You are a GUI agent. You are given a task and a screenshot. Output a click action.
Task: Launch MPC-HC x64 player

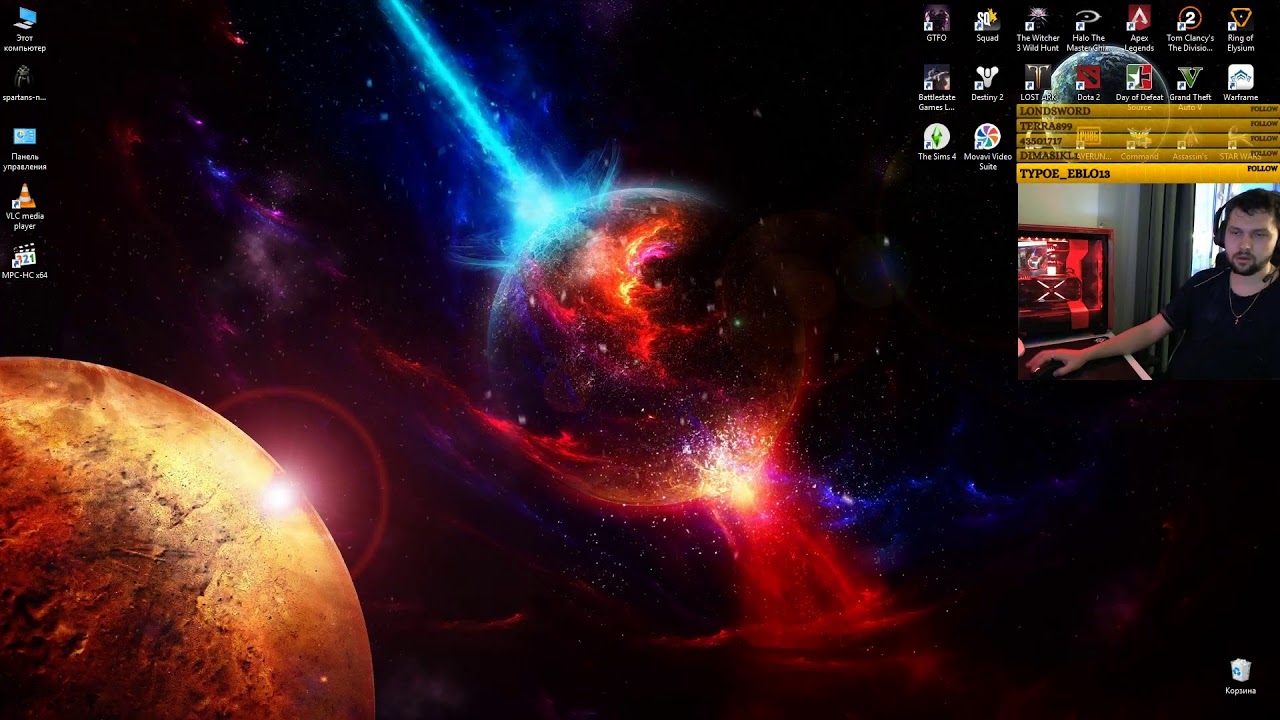[25, 262]
